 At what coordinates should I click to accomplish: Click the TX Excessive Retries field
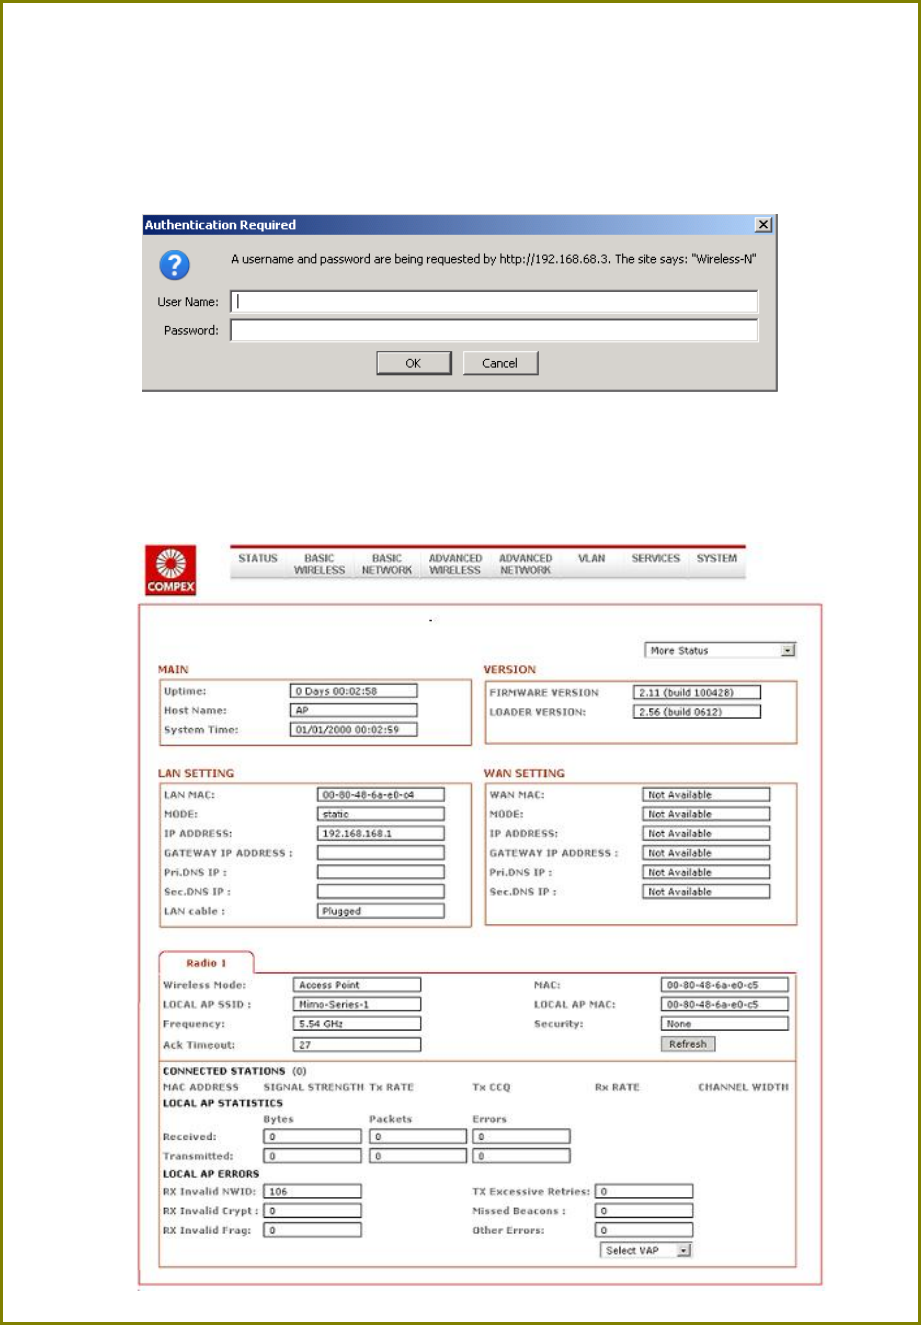(644, 1192)
